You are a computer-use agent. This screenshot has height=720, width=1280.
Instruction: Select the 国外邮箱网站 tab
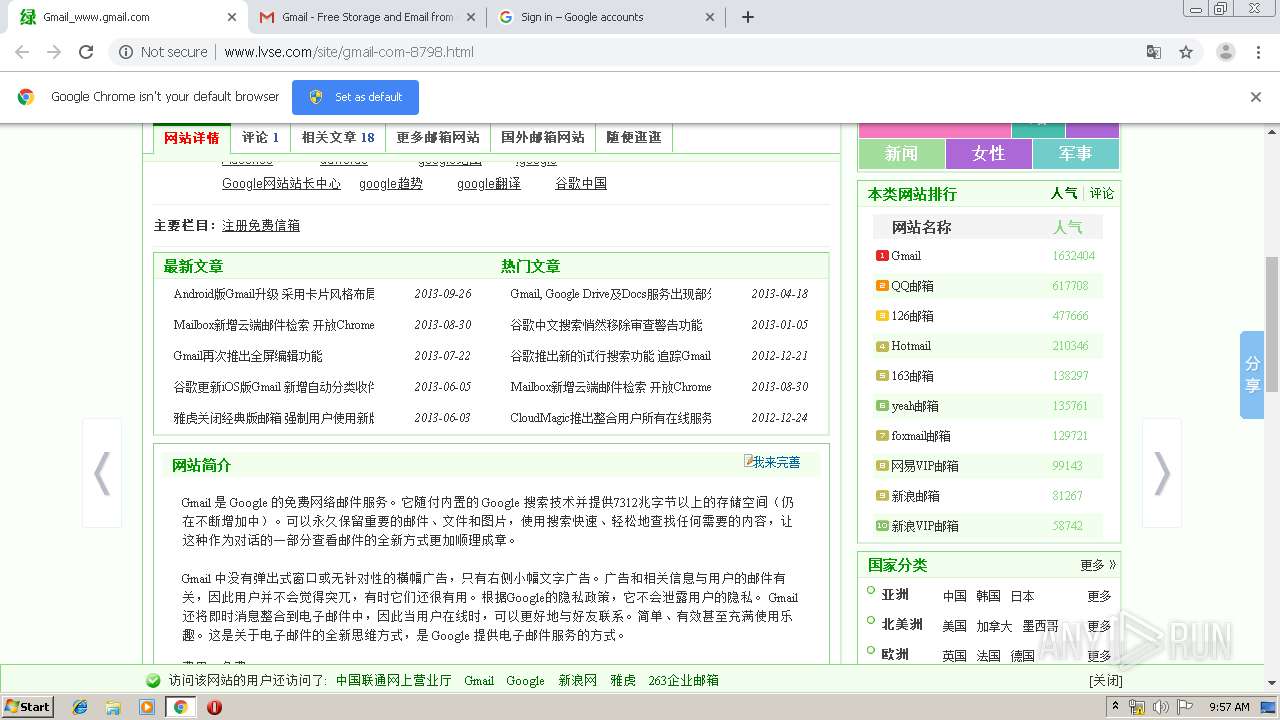(542, 138)
